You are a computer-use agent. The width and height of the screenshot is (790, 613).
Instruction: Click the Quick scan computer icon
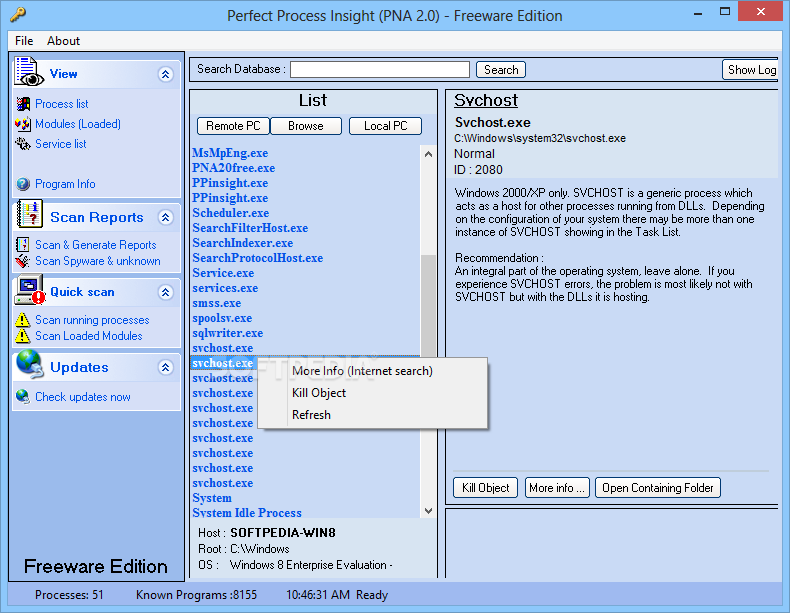(x=30, y=290)
